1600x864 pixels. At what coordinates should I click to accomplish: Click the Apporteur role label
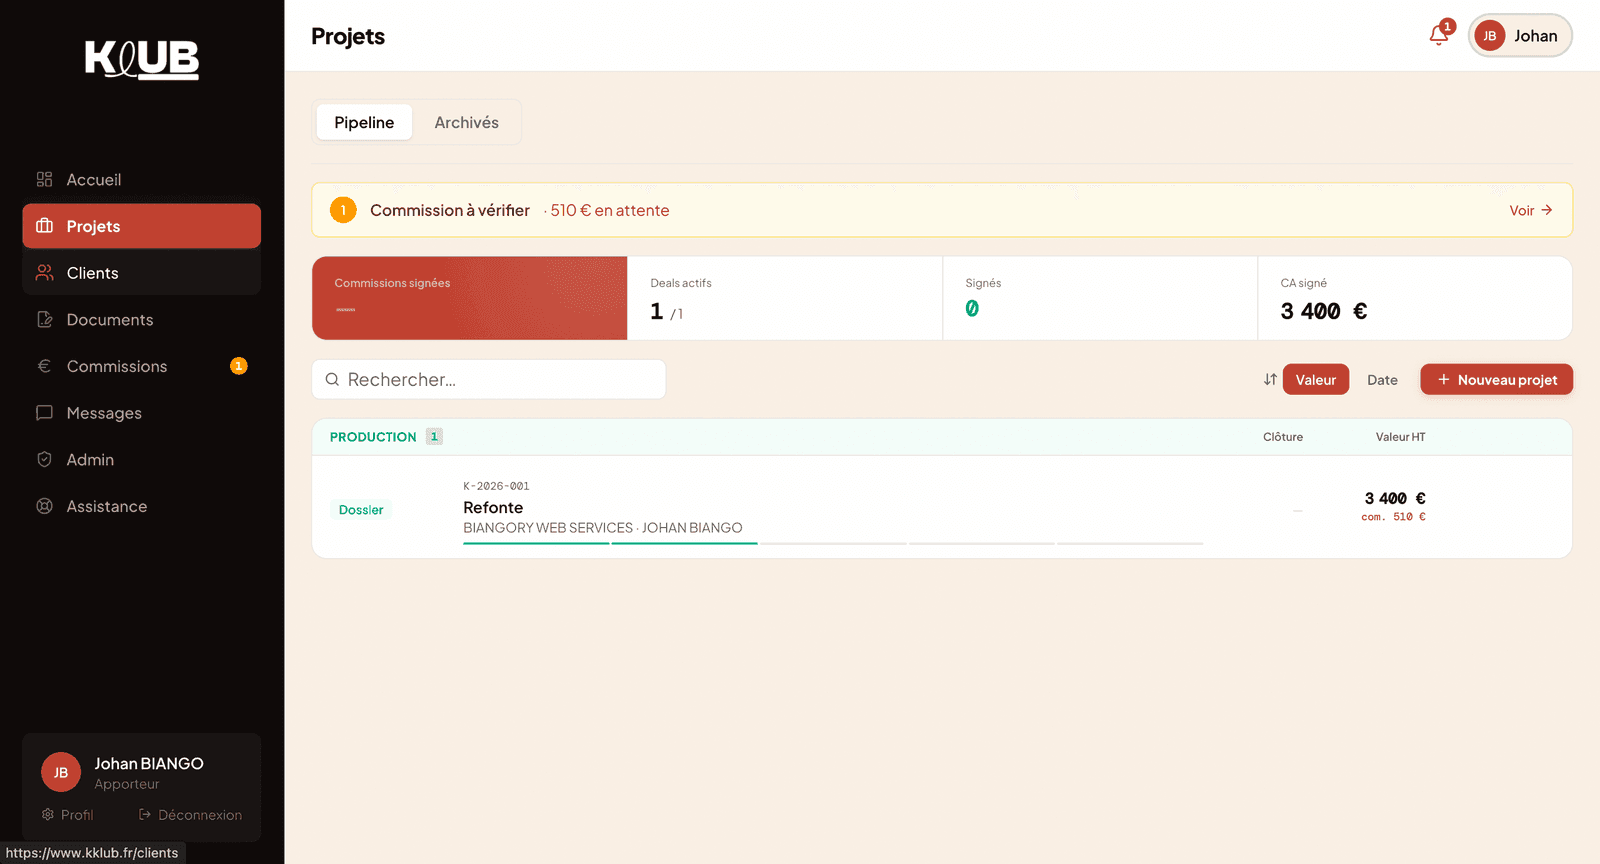[127, 784]
